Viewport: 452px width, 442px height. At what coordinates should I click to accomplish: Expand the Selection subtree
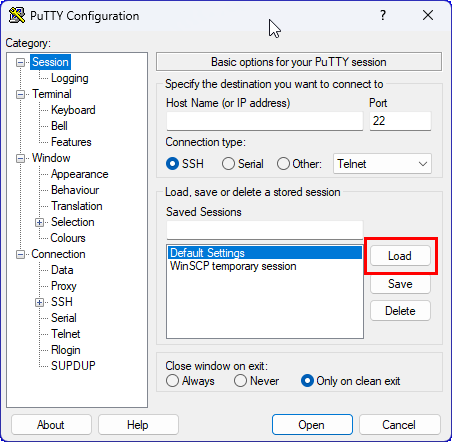(39, 222)
